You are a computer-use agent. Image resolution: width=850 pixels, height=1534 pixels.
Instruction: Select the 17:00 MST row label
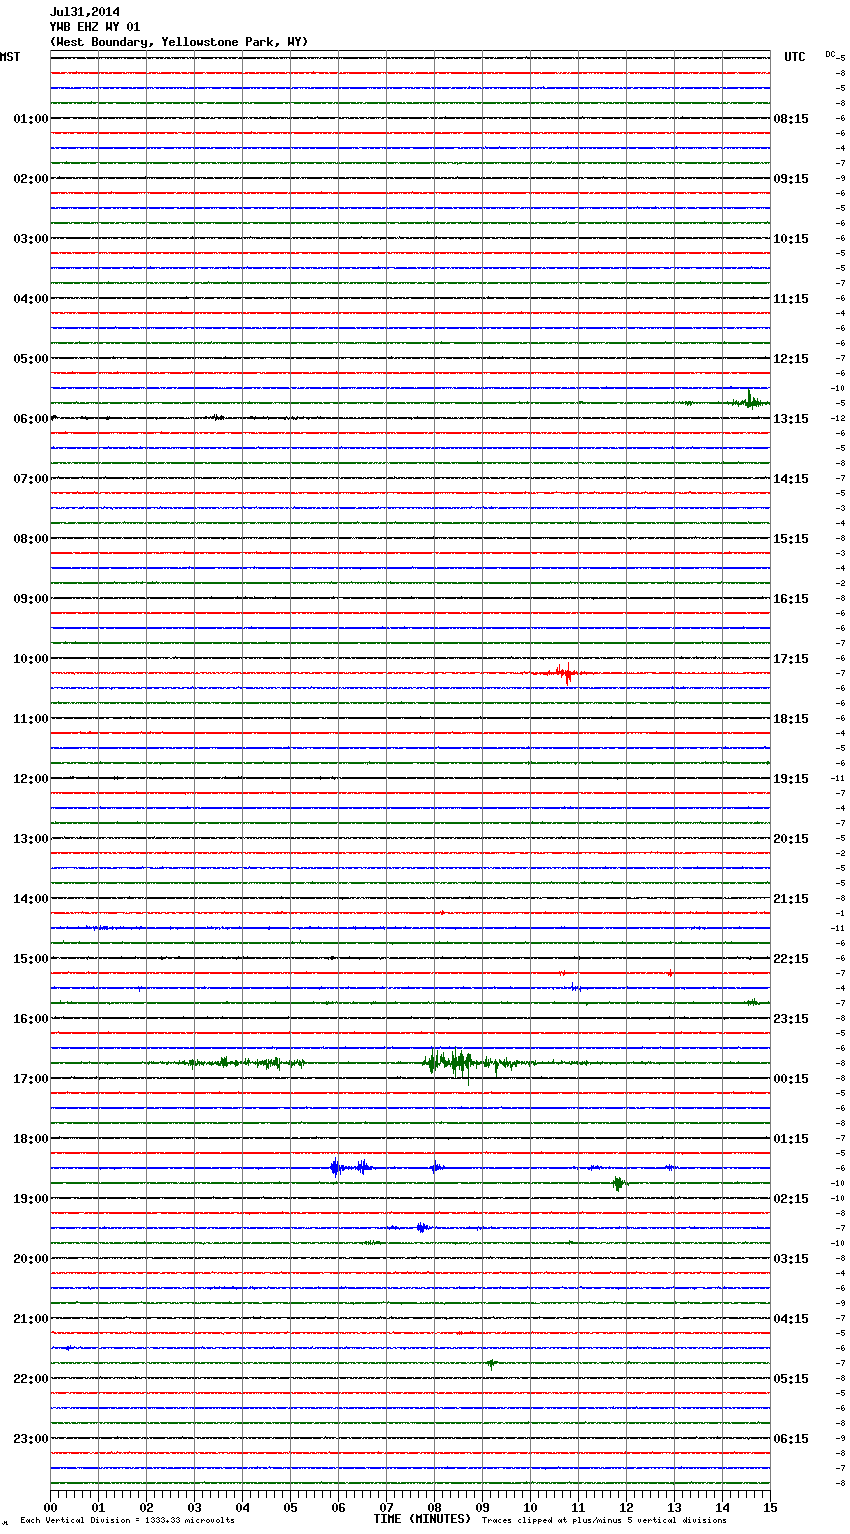[x=31, y=1079]
